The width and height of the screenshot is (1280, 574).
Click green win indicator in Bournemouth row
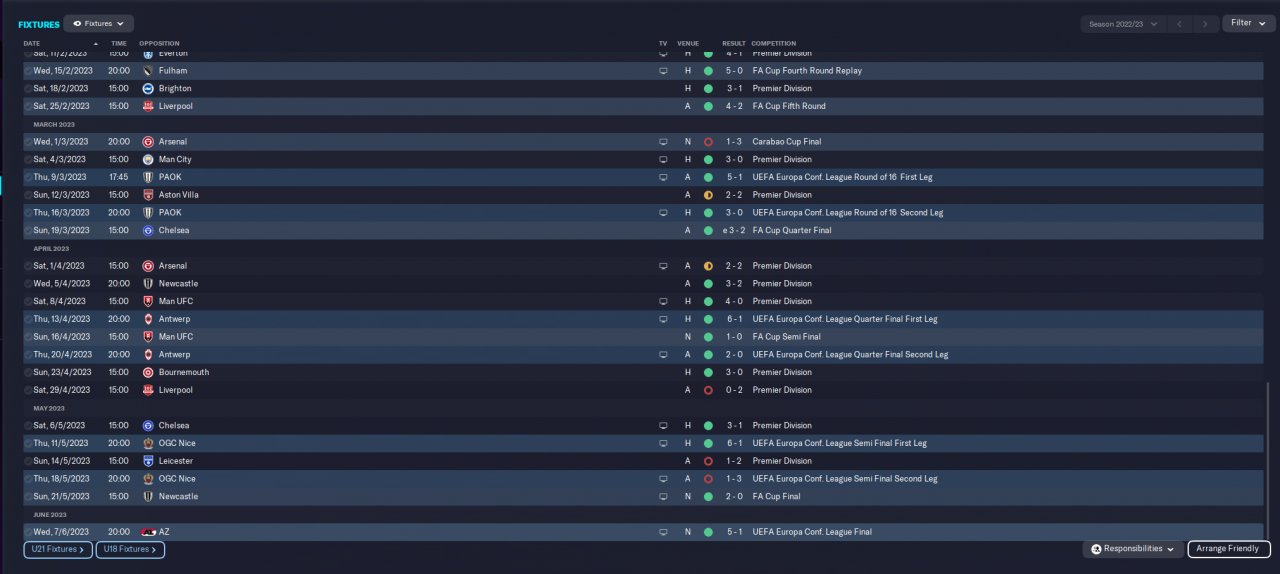[708, 372]
